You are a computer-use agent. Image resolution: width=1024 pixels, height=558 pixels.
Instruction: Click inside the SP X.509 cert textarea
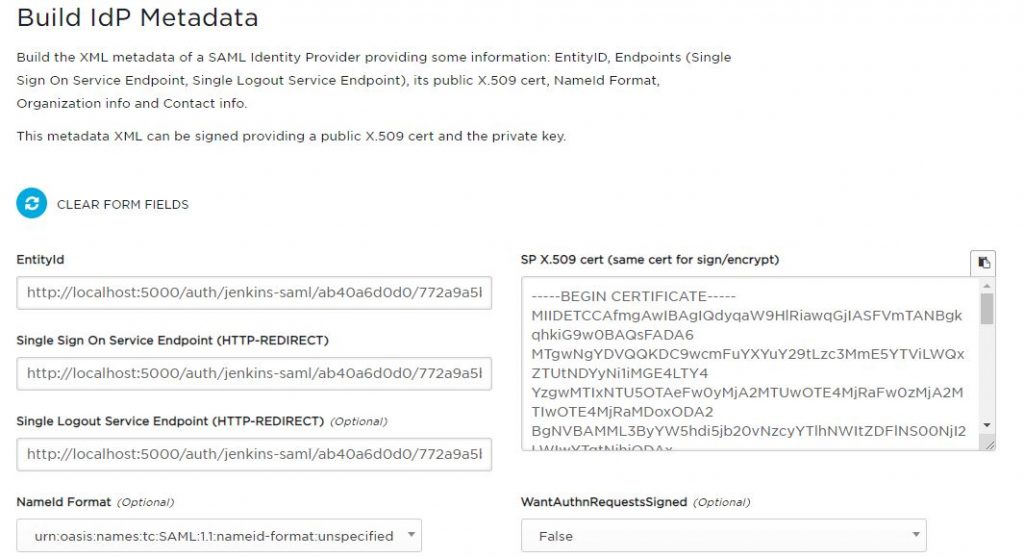(751, 363)
